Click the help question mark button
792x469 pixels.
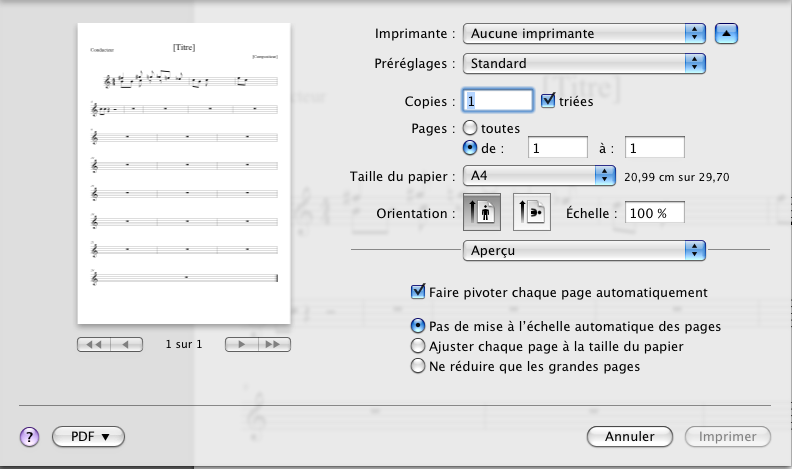(29, 437)
